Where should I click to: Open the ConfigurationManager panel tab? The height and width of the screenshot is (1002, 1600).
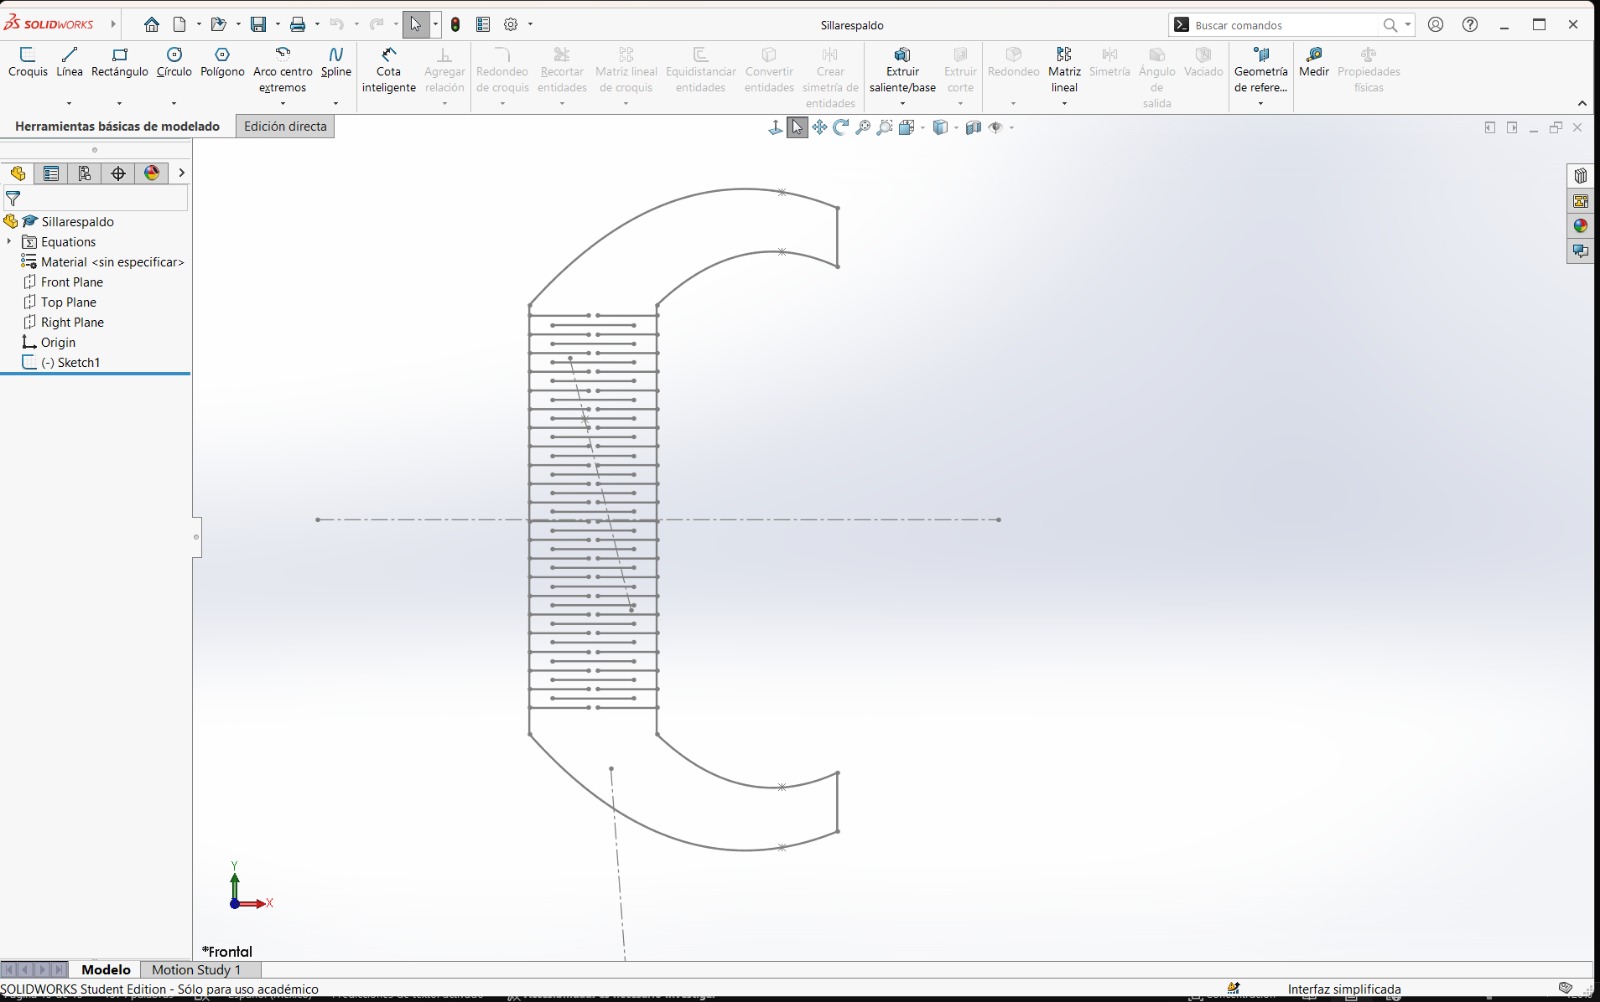pos(83,173)
